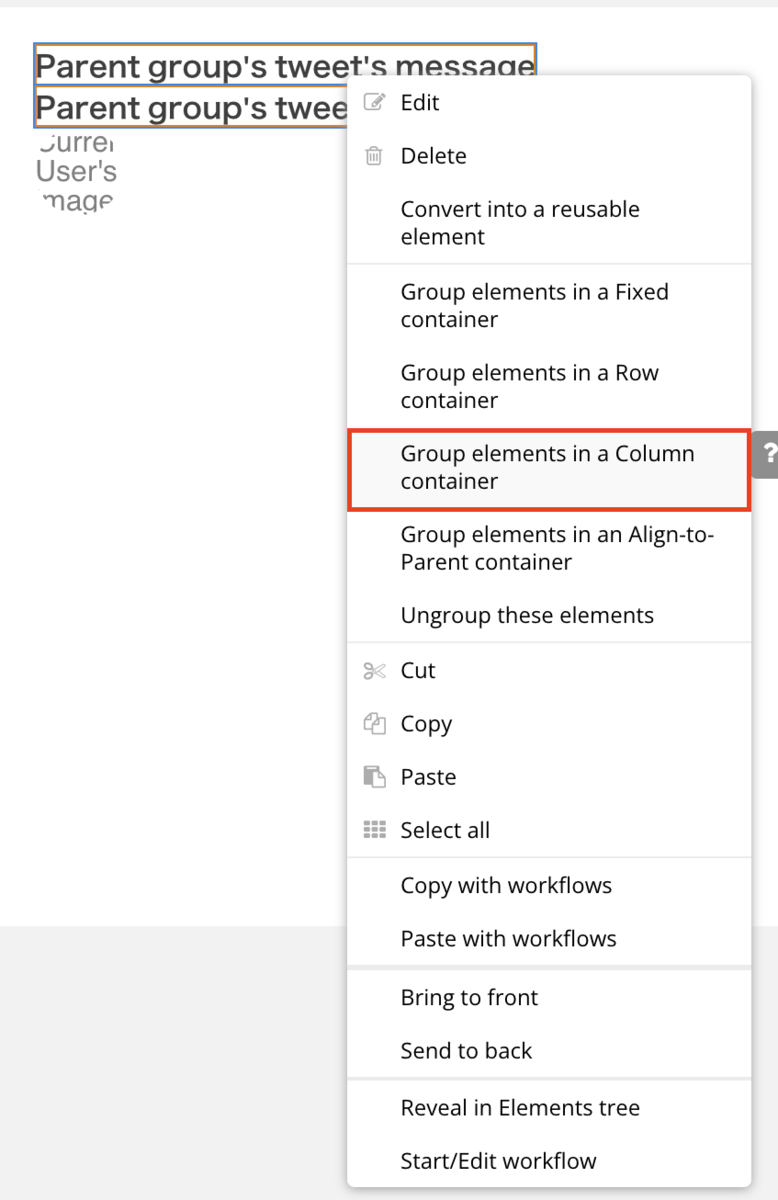Choose Convert into a reusable element
The width and height of the screenshot is (778, 1200).
point(549,223)
